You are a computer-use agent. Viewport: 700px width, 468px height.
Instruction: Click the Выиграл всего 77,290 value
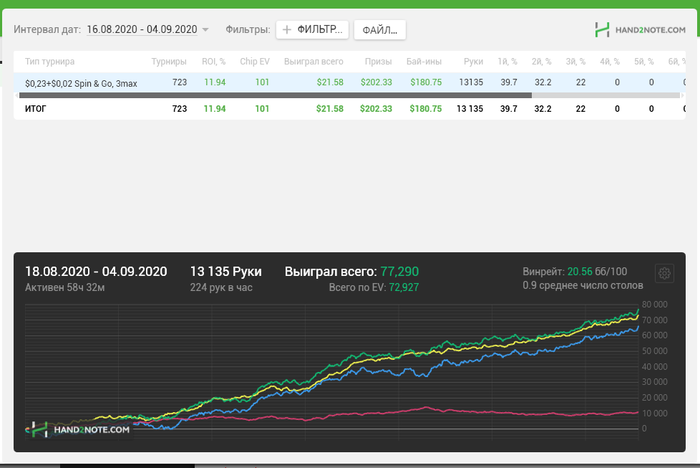399,272
